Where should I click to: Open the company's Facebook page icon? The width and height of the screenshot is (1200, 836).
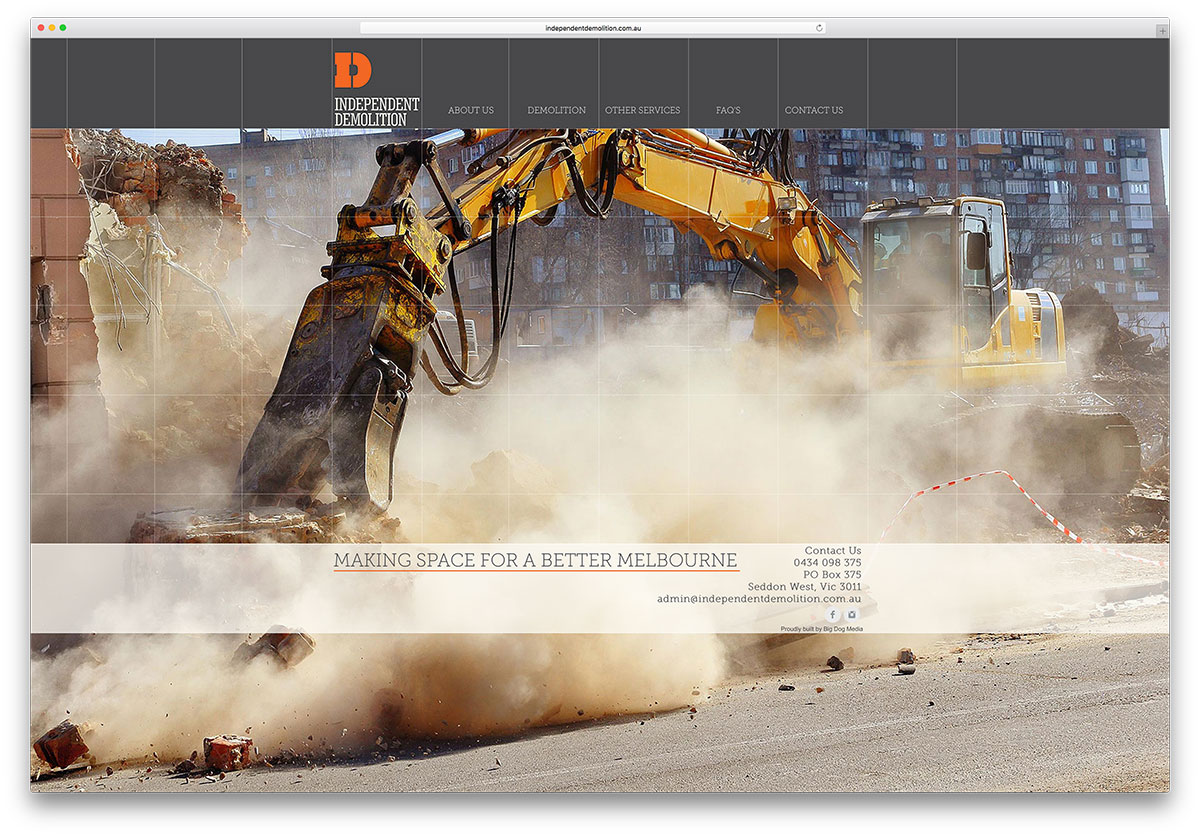pos(832,614)
